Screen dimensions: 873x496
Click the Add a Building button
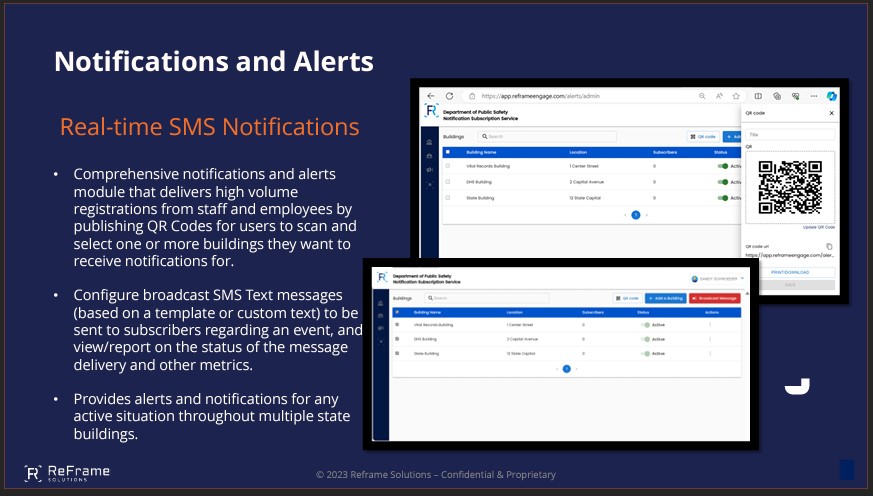[x=665, y=298]
